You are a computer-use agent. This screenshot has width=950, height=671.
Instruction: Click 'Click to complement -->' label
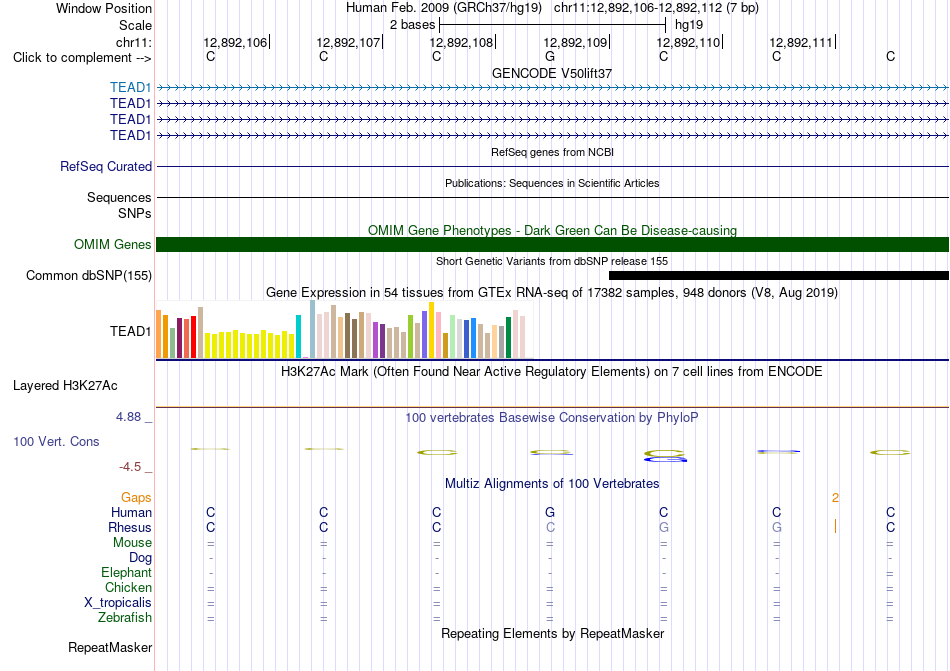pos(82,58)
